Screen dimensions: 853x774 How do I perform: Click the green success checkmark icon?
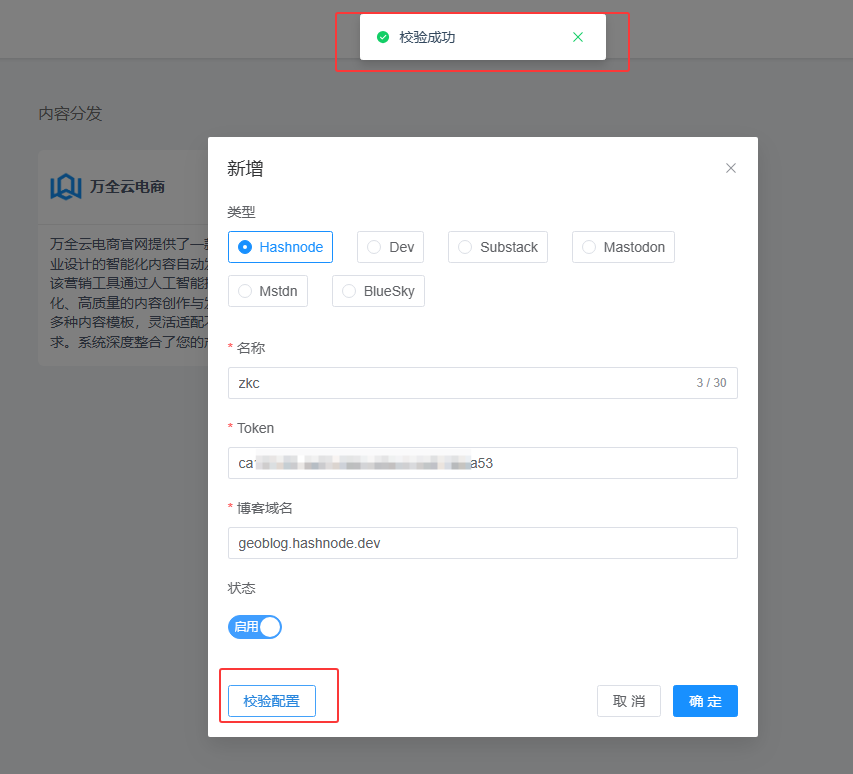383,37
